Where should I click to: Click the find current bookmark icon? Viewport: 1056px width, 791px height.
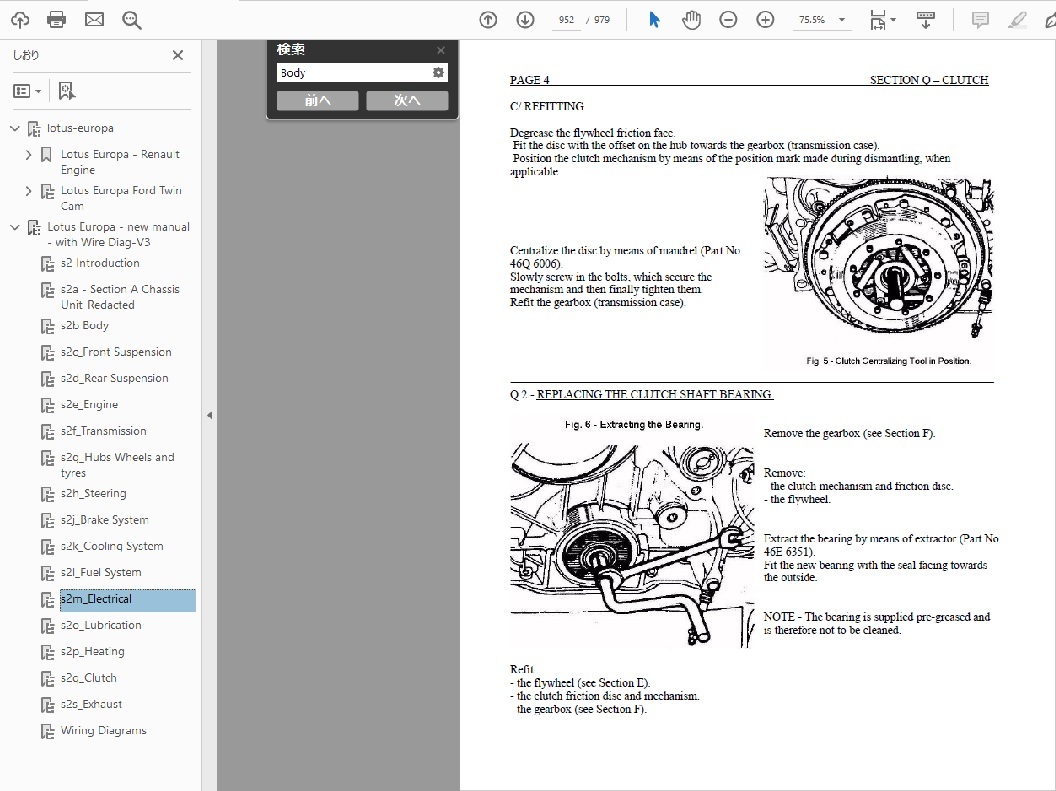tap(67, 91)
